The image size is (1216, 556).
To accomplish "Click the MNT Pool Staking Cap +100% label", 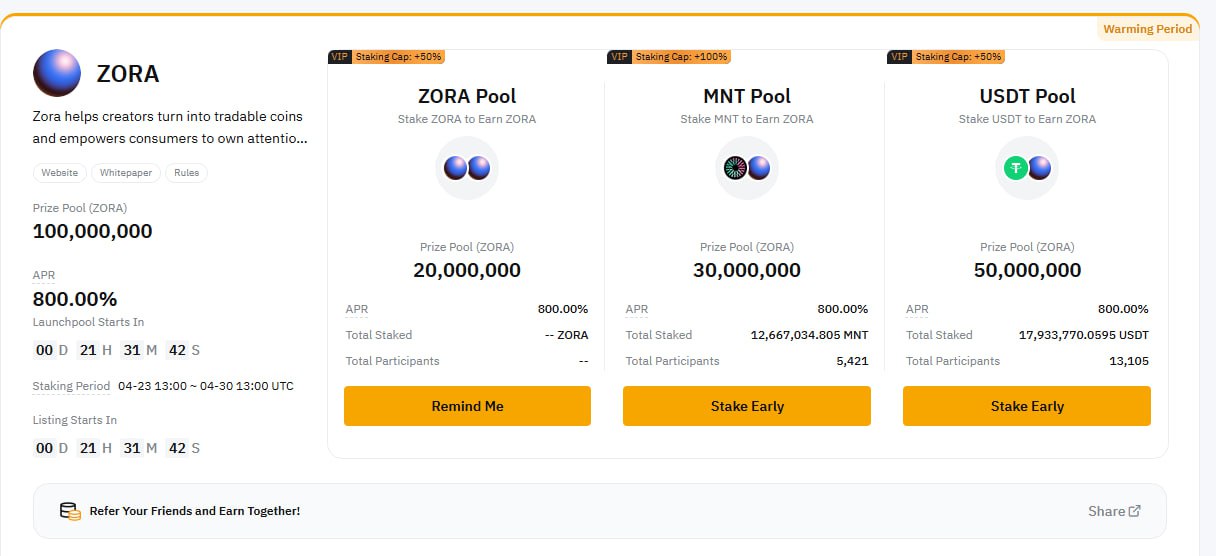I will [x=681, y=57].
